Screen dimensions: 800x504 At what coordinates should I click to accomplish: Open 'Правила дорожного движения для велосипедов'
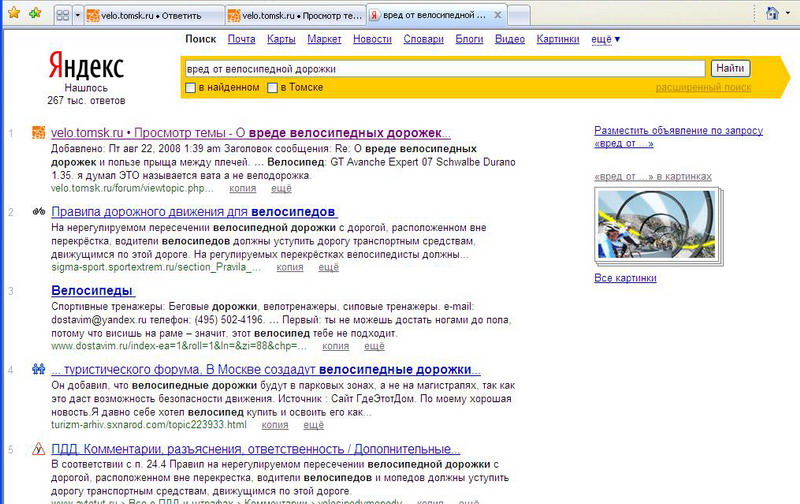coord(194,212)
